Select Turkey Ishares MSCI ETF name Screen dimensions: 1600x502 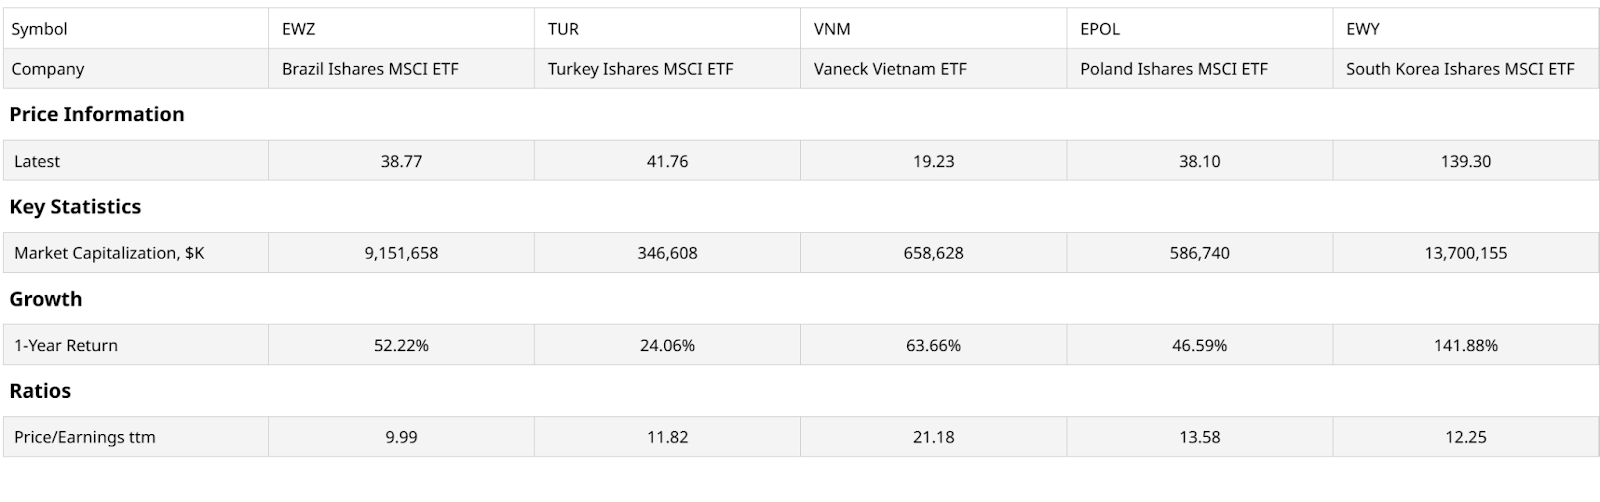(640, 69)
